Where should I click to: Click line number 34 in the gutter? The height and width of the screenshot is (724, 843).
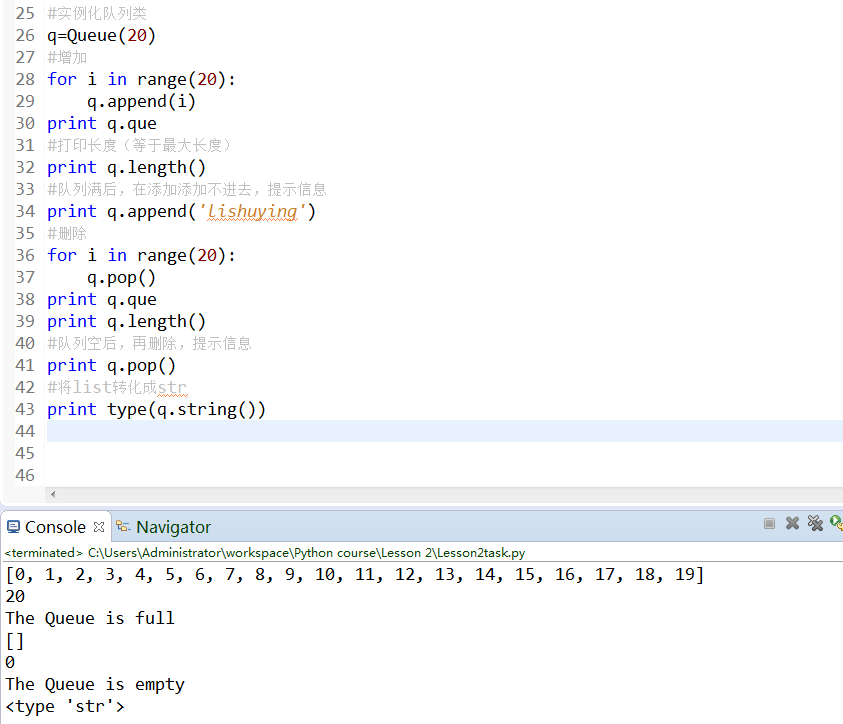click(25, 211)
